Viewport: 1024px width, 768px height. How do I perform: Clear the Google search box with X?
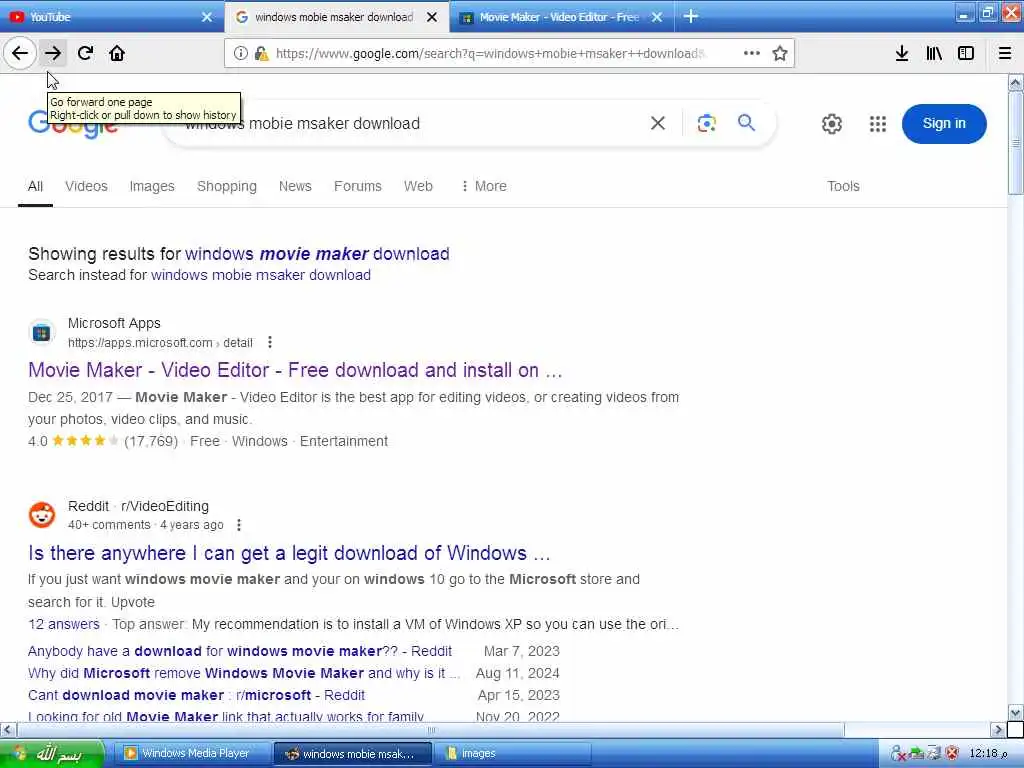tap(658, 123)
